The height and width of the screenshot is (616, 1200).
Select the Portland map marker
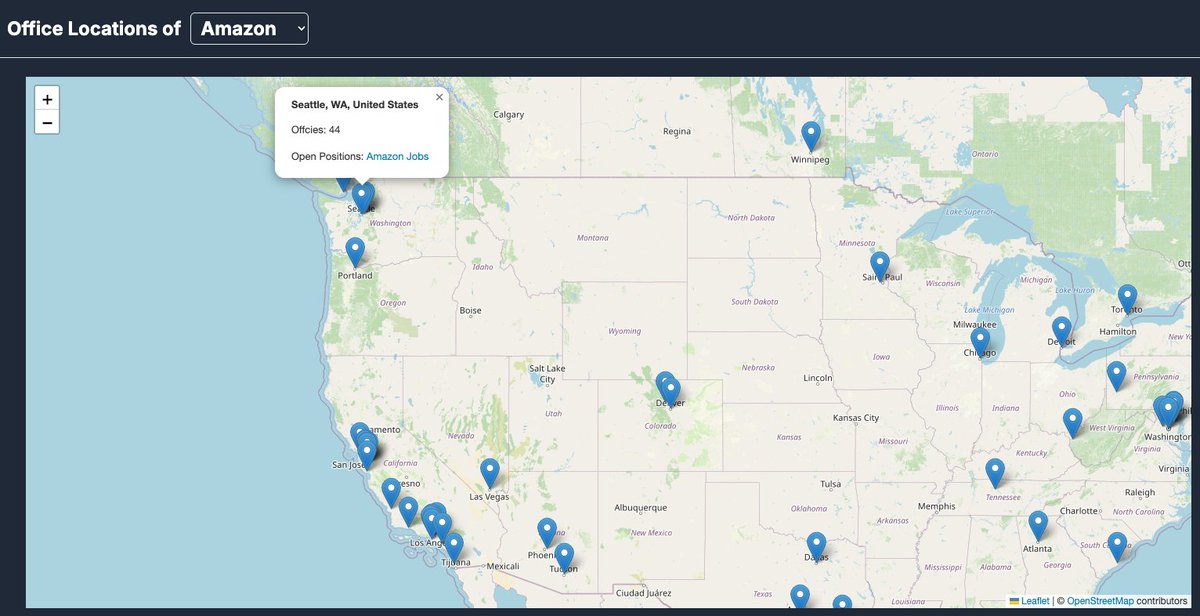pos(355,252)
